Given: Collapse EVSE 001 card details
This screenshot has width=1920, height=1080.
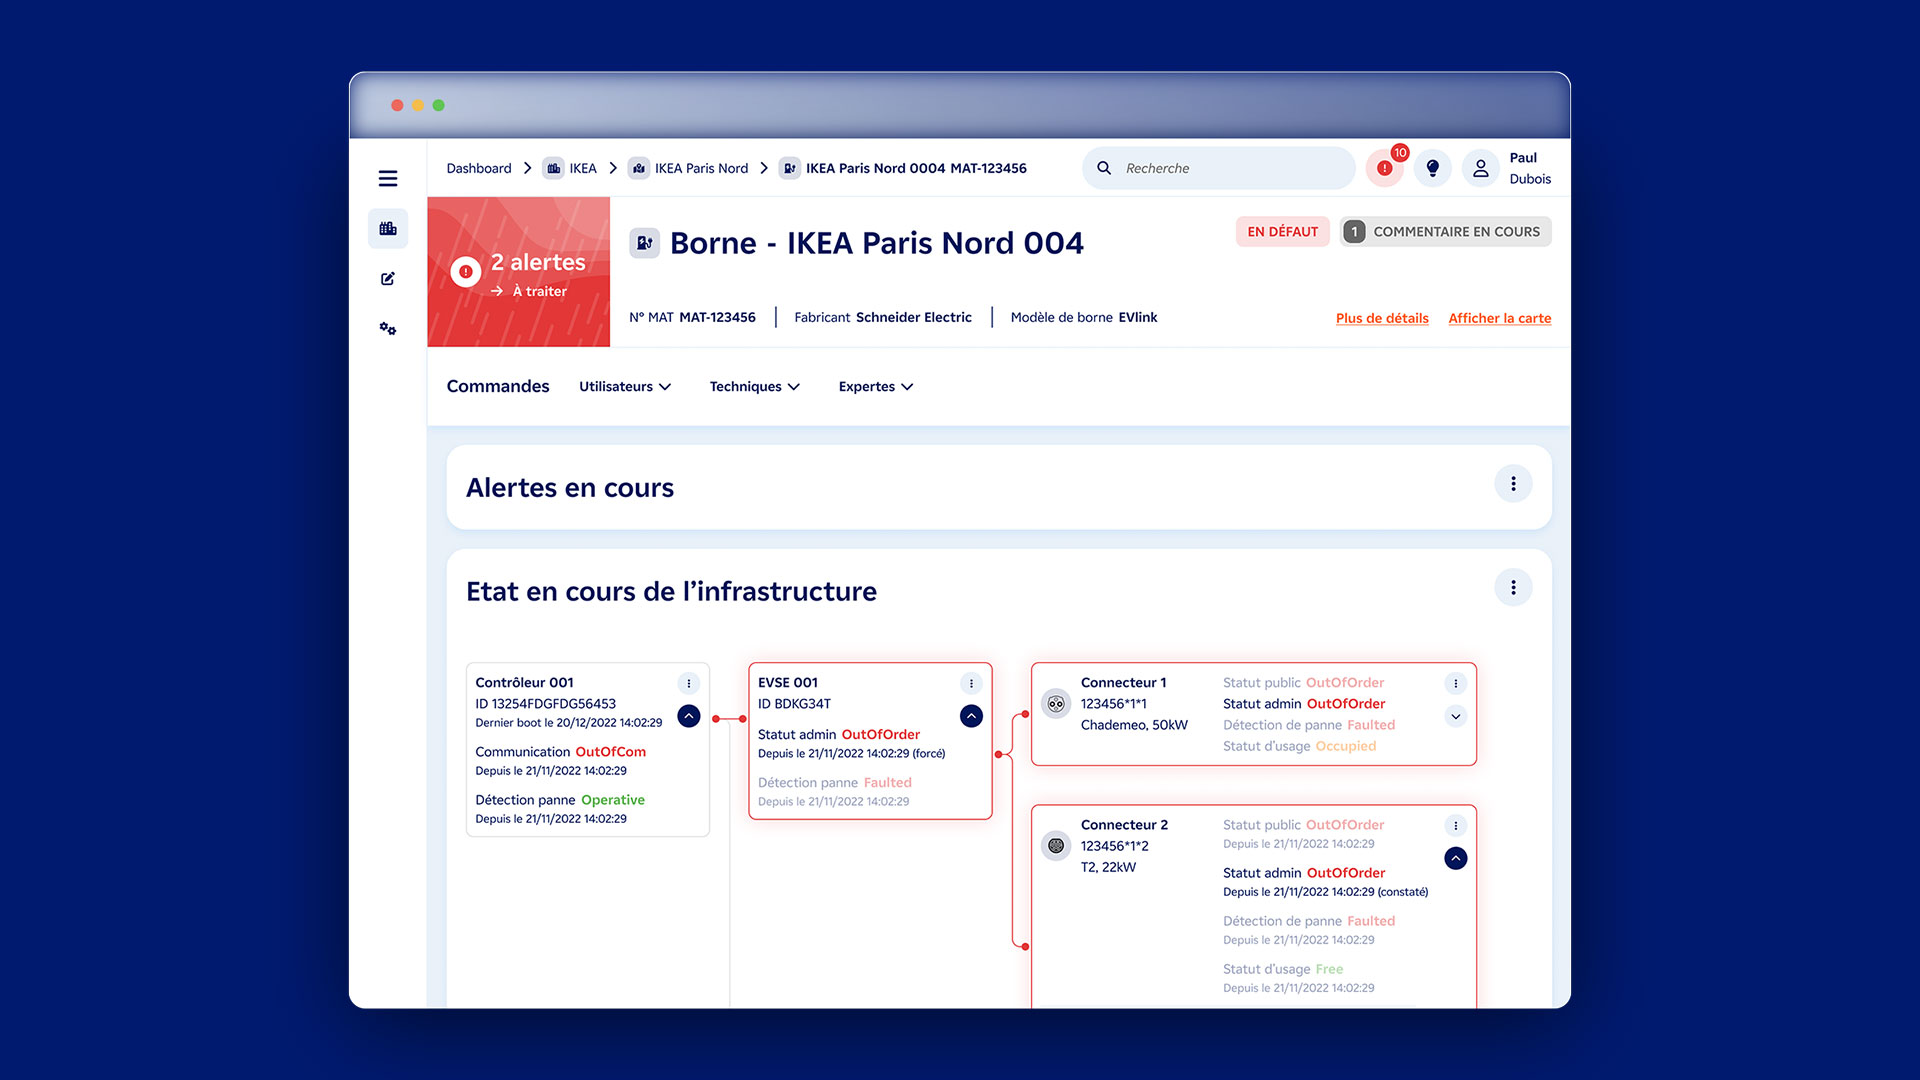Looking at the screenshot, I should (971, 716).
